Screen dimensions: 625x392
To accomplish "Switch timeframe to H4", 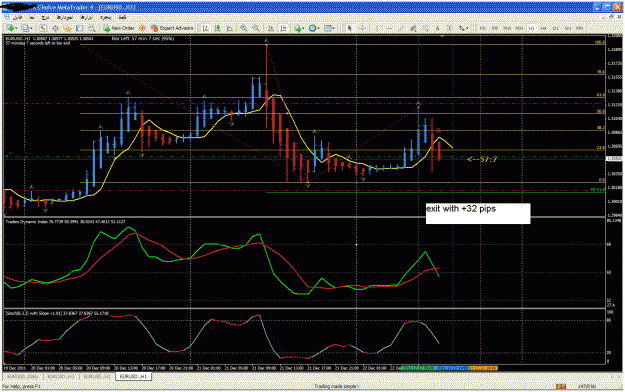I will pos(543,28).
